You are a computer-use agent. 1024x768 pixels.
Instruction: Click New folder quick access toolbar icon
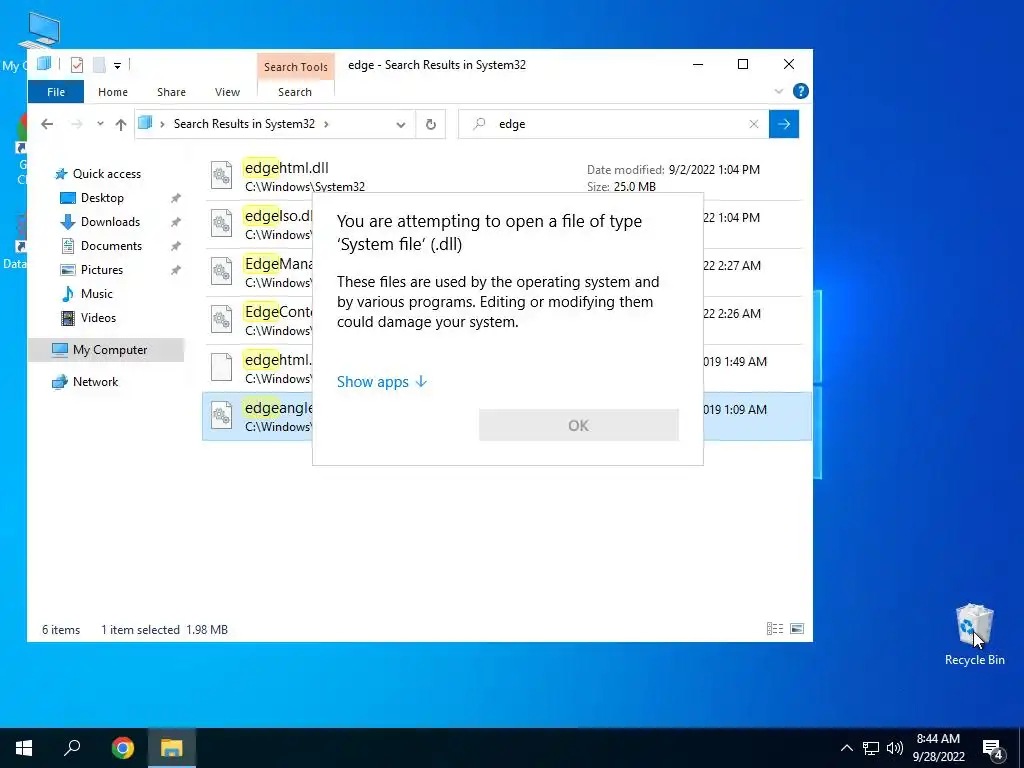(99, 65)
